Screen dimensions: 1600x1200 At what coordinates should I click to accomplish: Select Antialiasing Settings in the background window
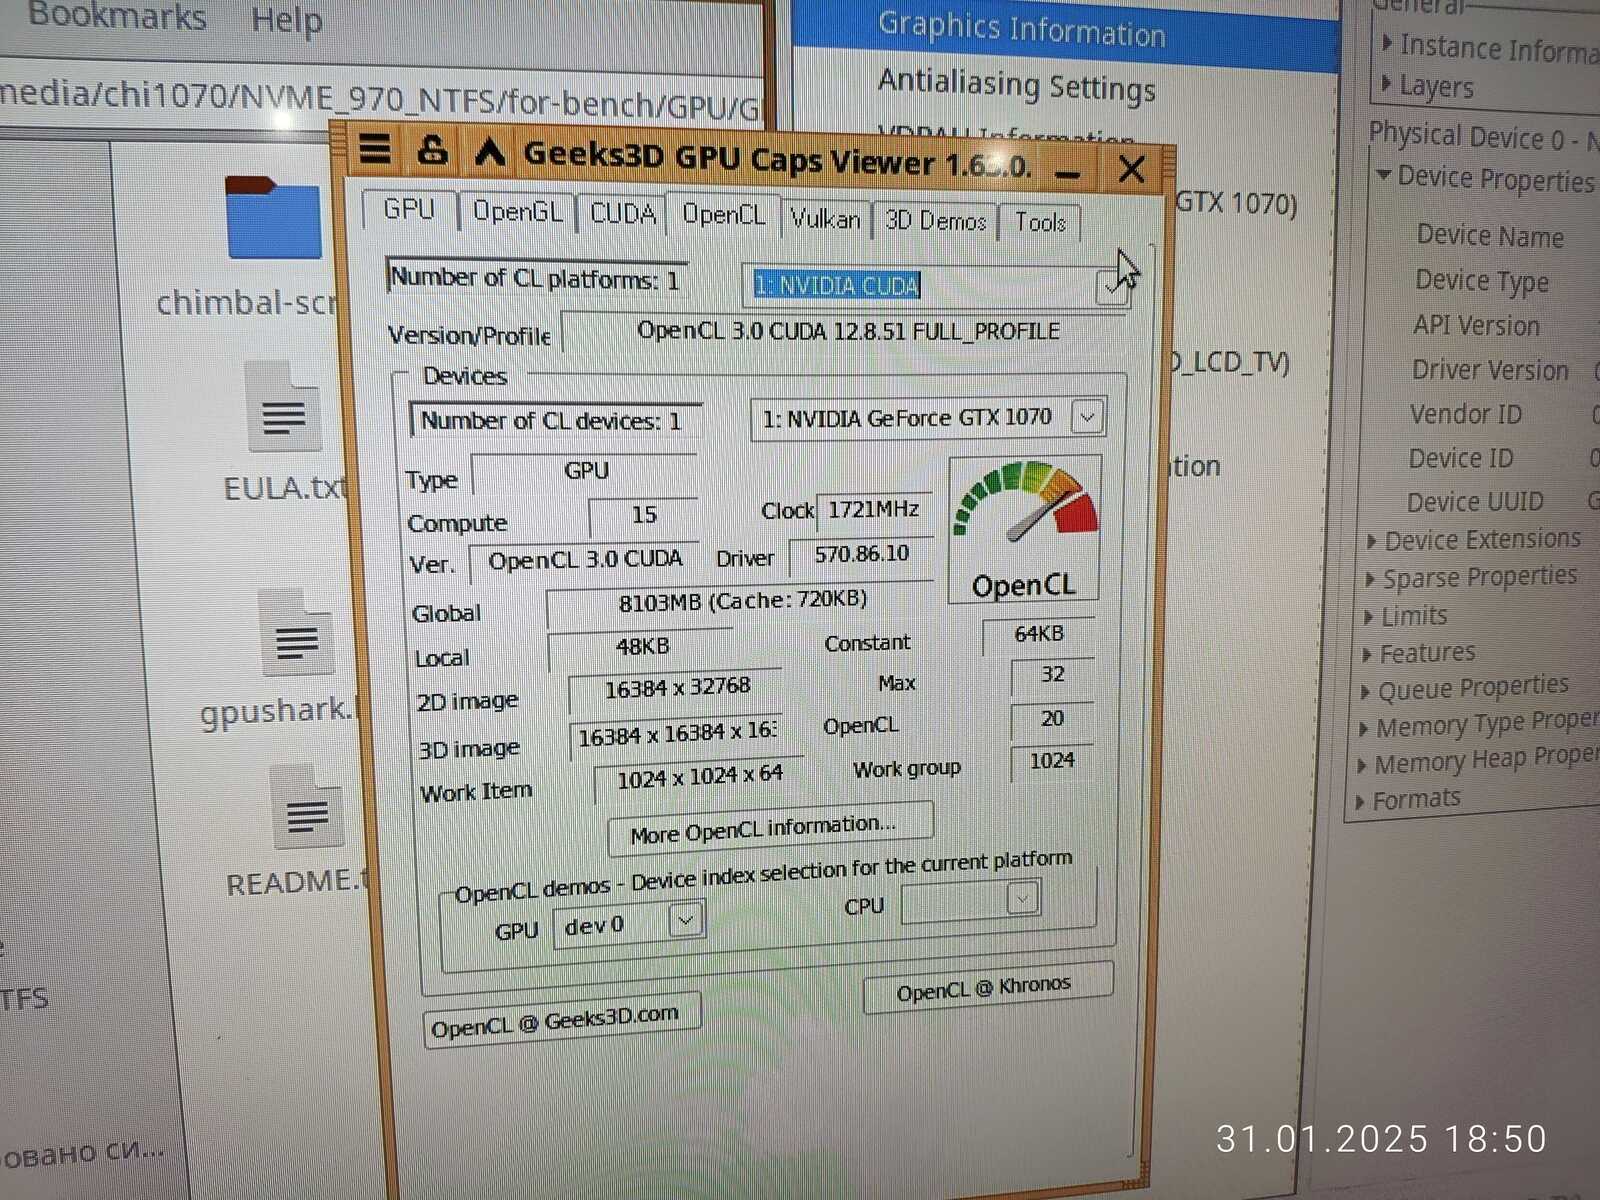[x=1016, y=85]
